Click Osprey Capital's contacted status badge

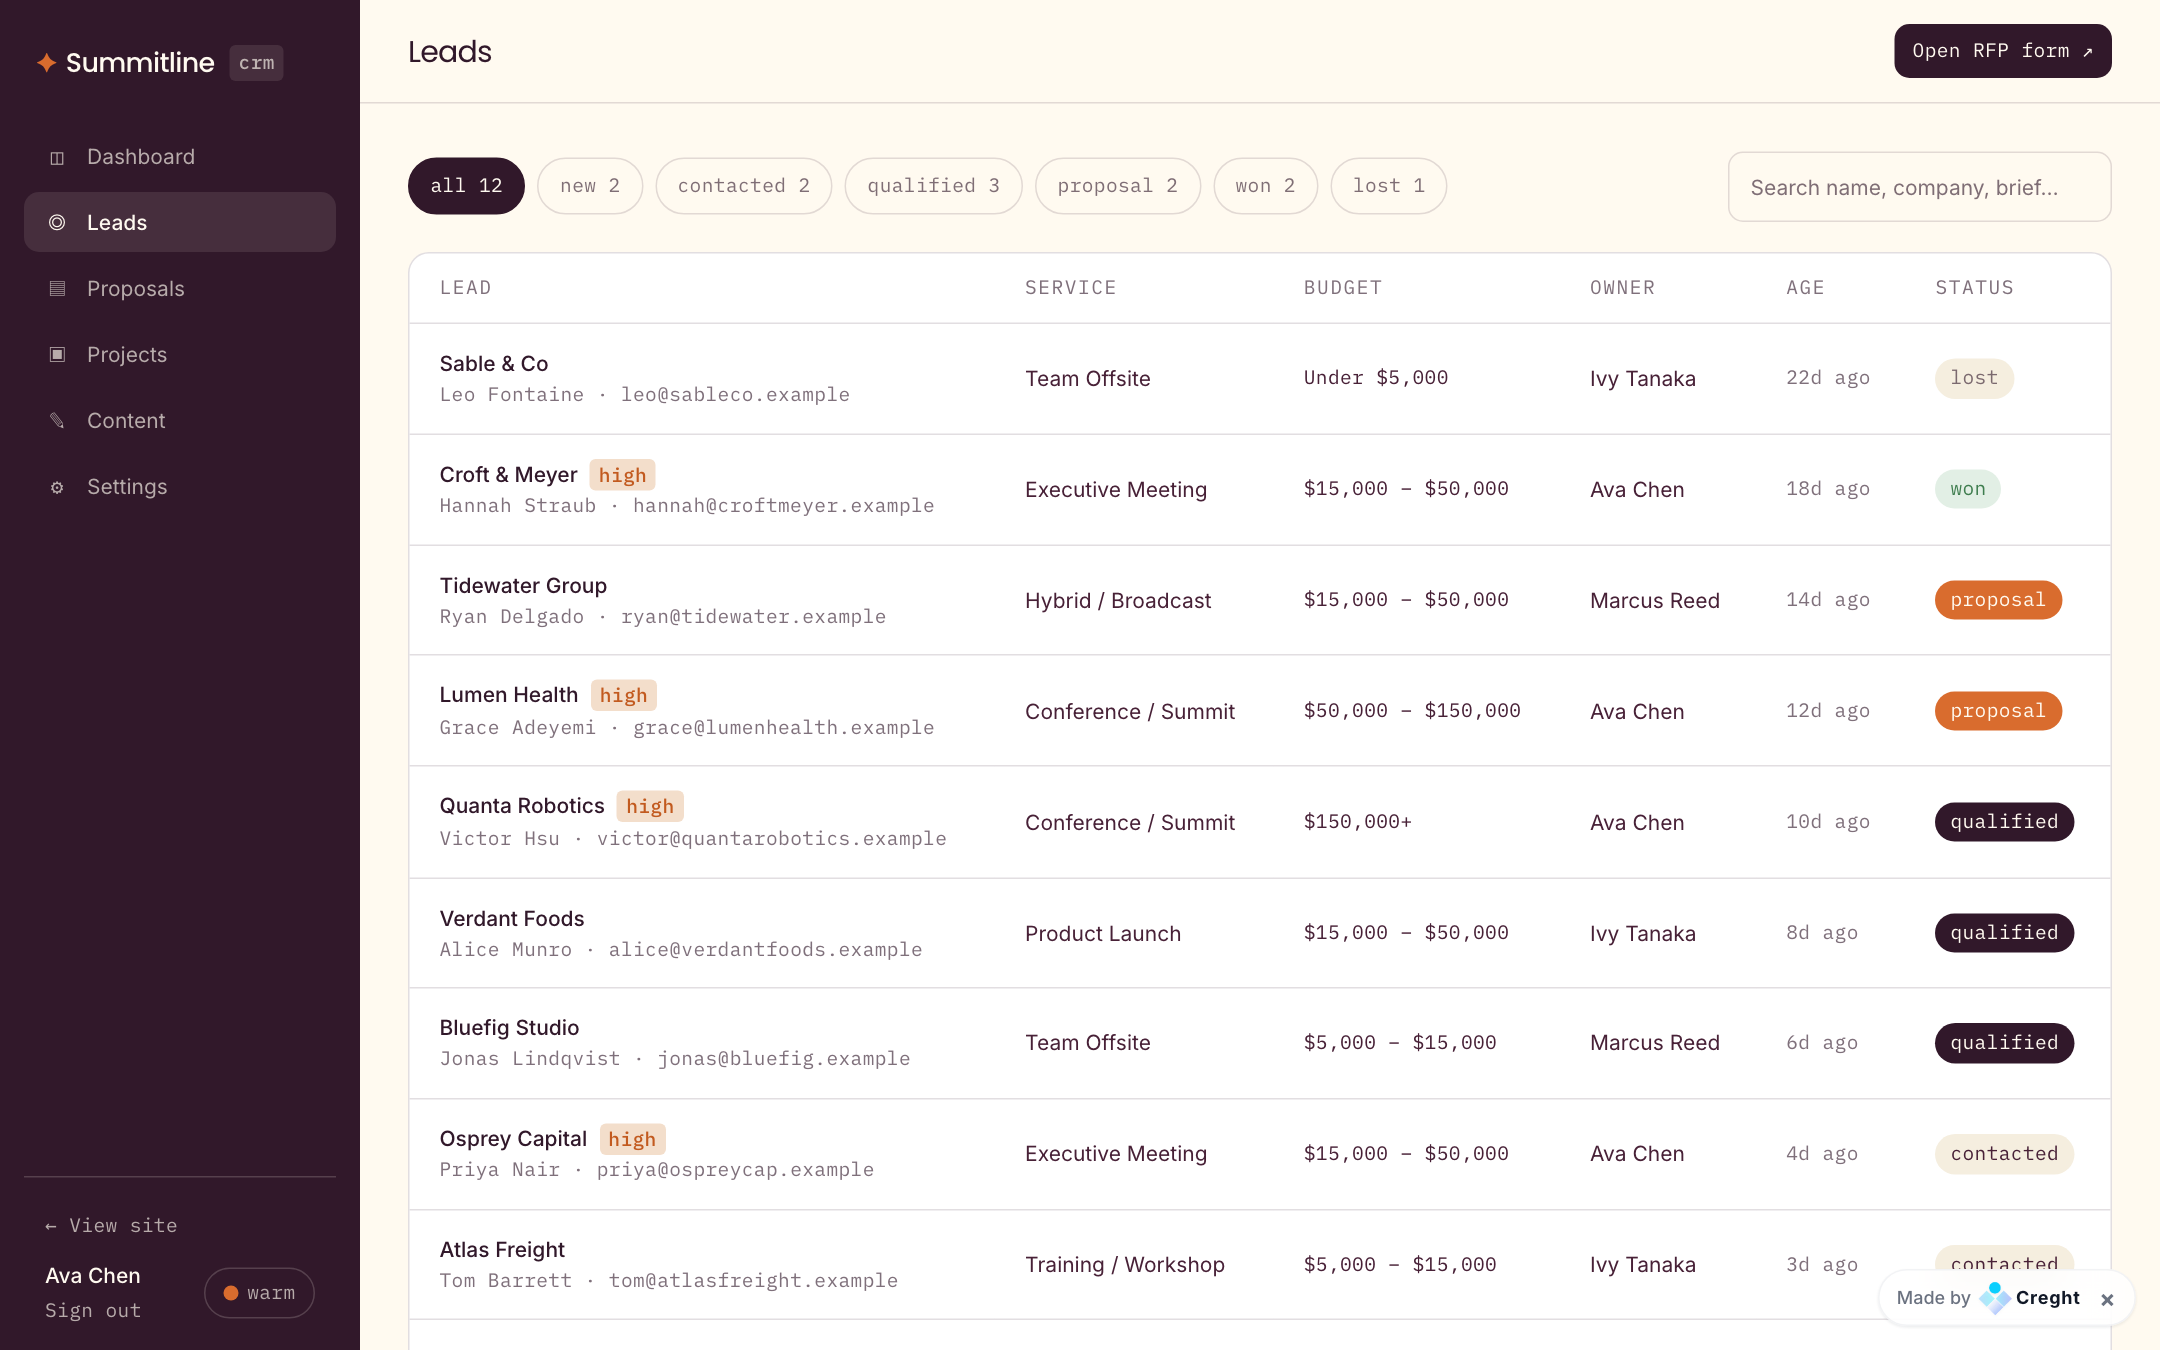(x=2004, y=1154)
